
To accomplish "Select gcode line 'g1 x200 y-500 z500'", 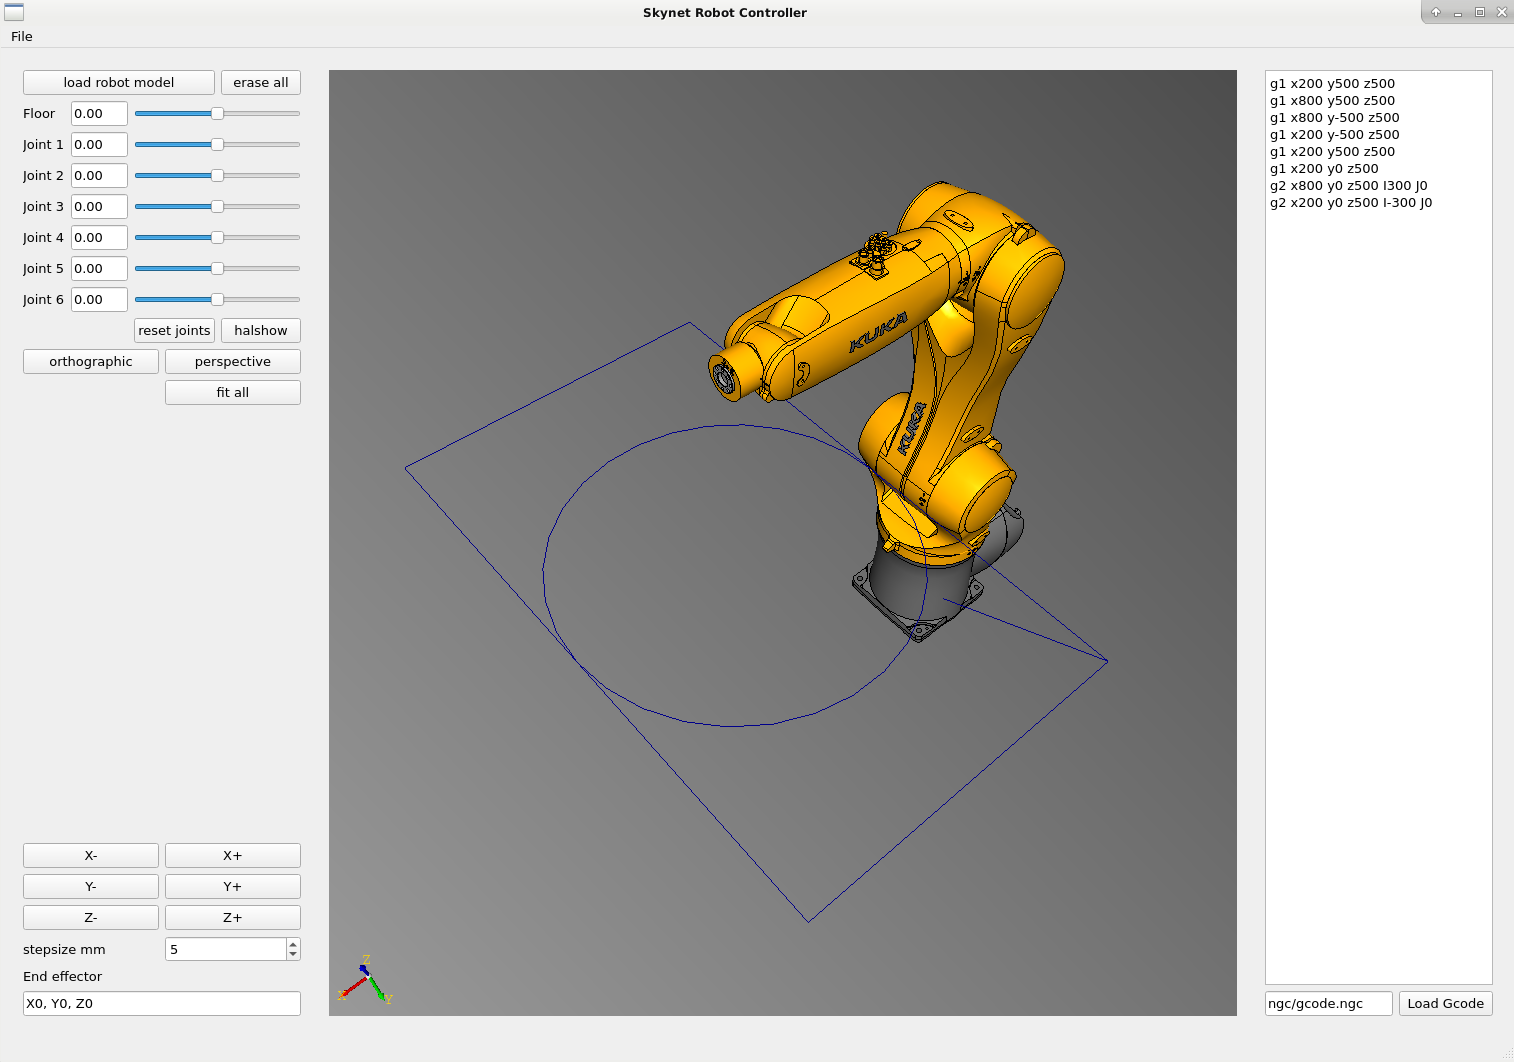I will 1335,135.
